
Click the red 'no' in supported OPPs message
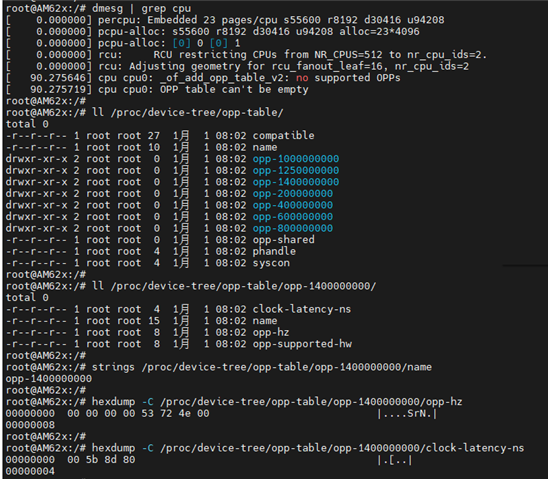[302, 78]
